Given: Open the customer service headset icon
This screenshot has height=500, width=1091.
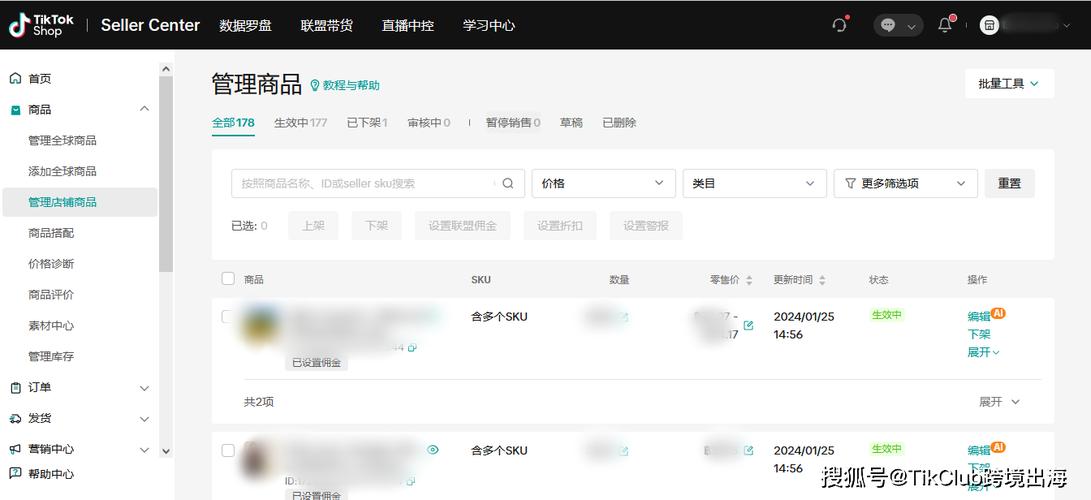Looking at the screenshot, I should point(839,25).
